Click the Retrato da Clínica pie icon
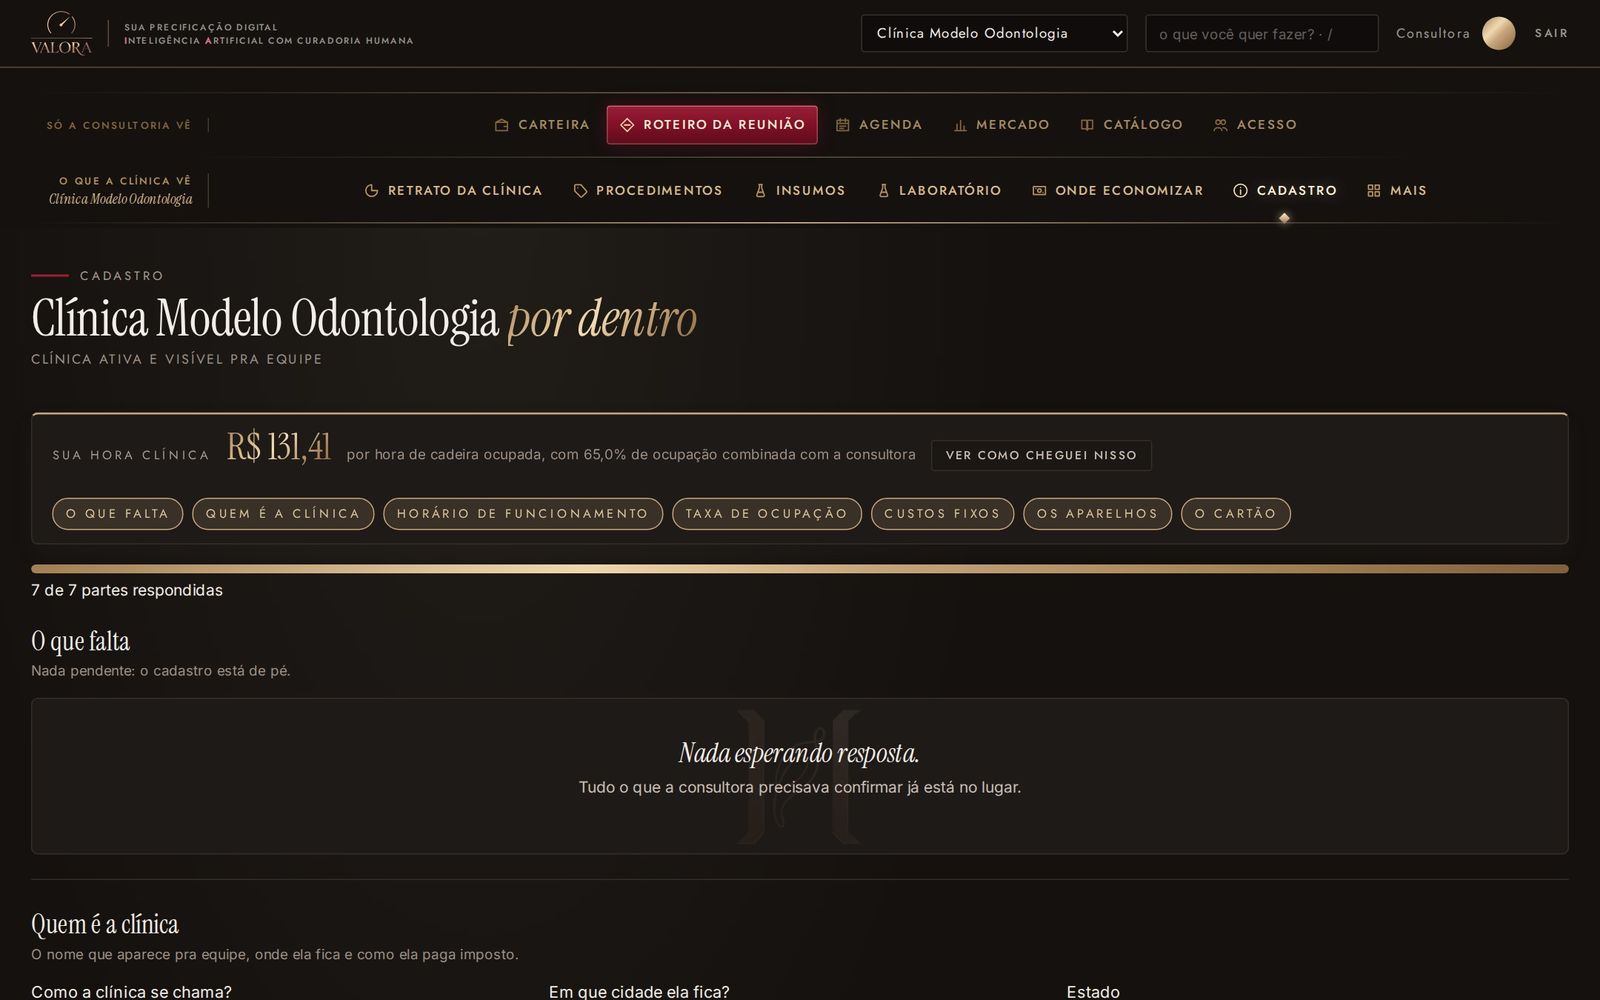 point(372,191)
